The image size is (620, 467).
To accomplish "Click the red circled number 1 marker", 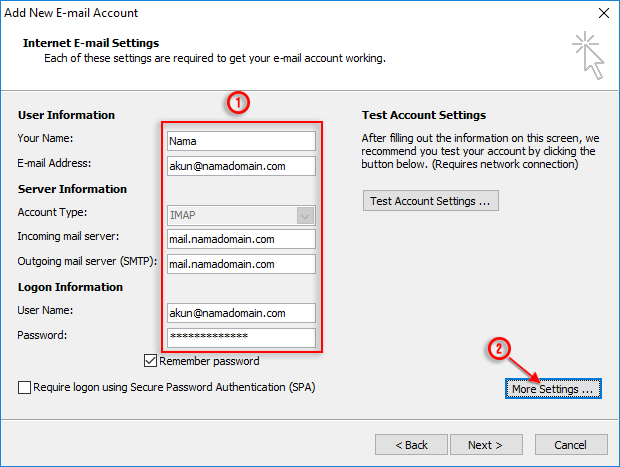I will (x=238, y=103).
